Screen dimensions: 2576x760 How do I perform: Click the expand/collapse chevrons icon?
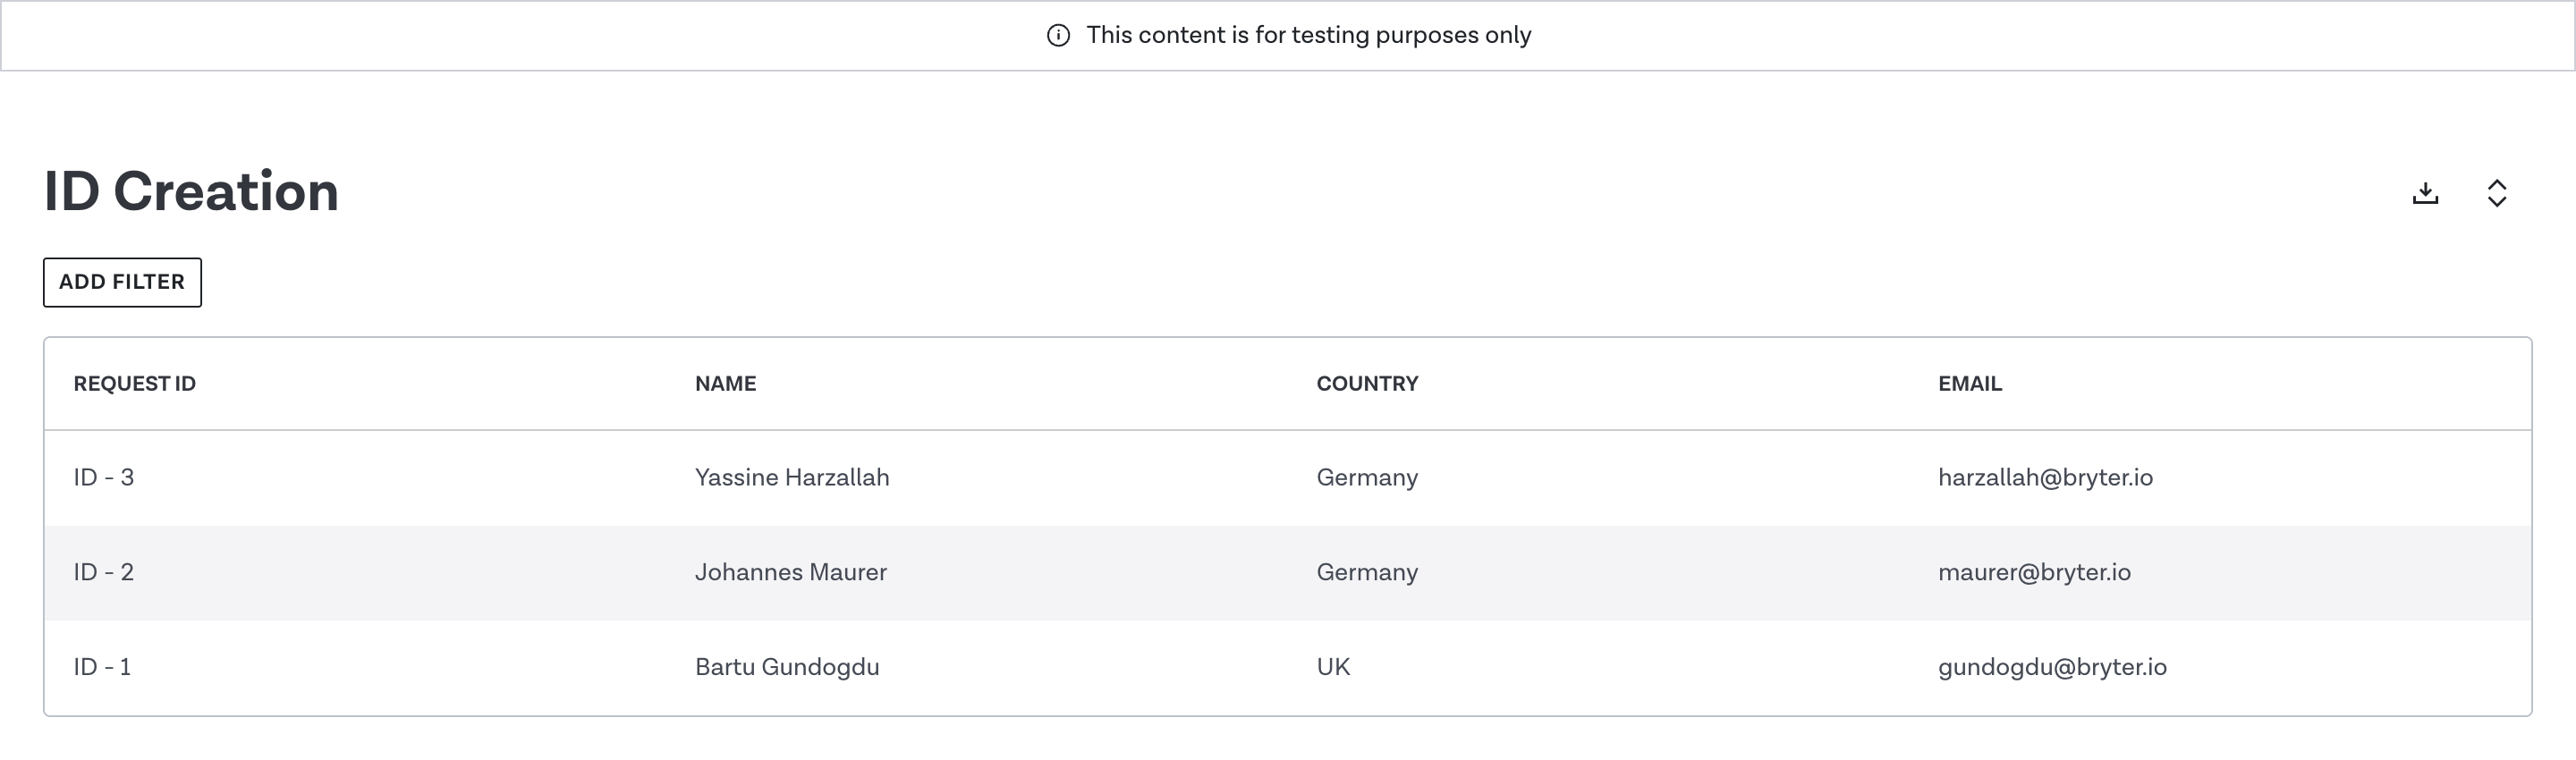click(2496, 193)
